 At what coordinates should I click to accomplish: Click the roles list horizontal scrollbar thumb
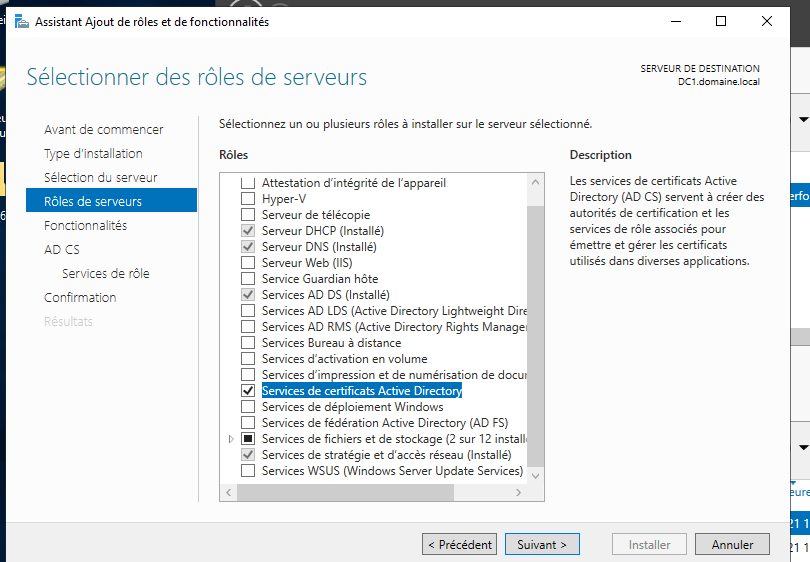coord(346,493)
